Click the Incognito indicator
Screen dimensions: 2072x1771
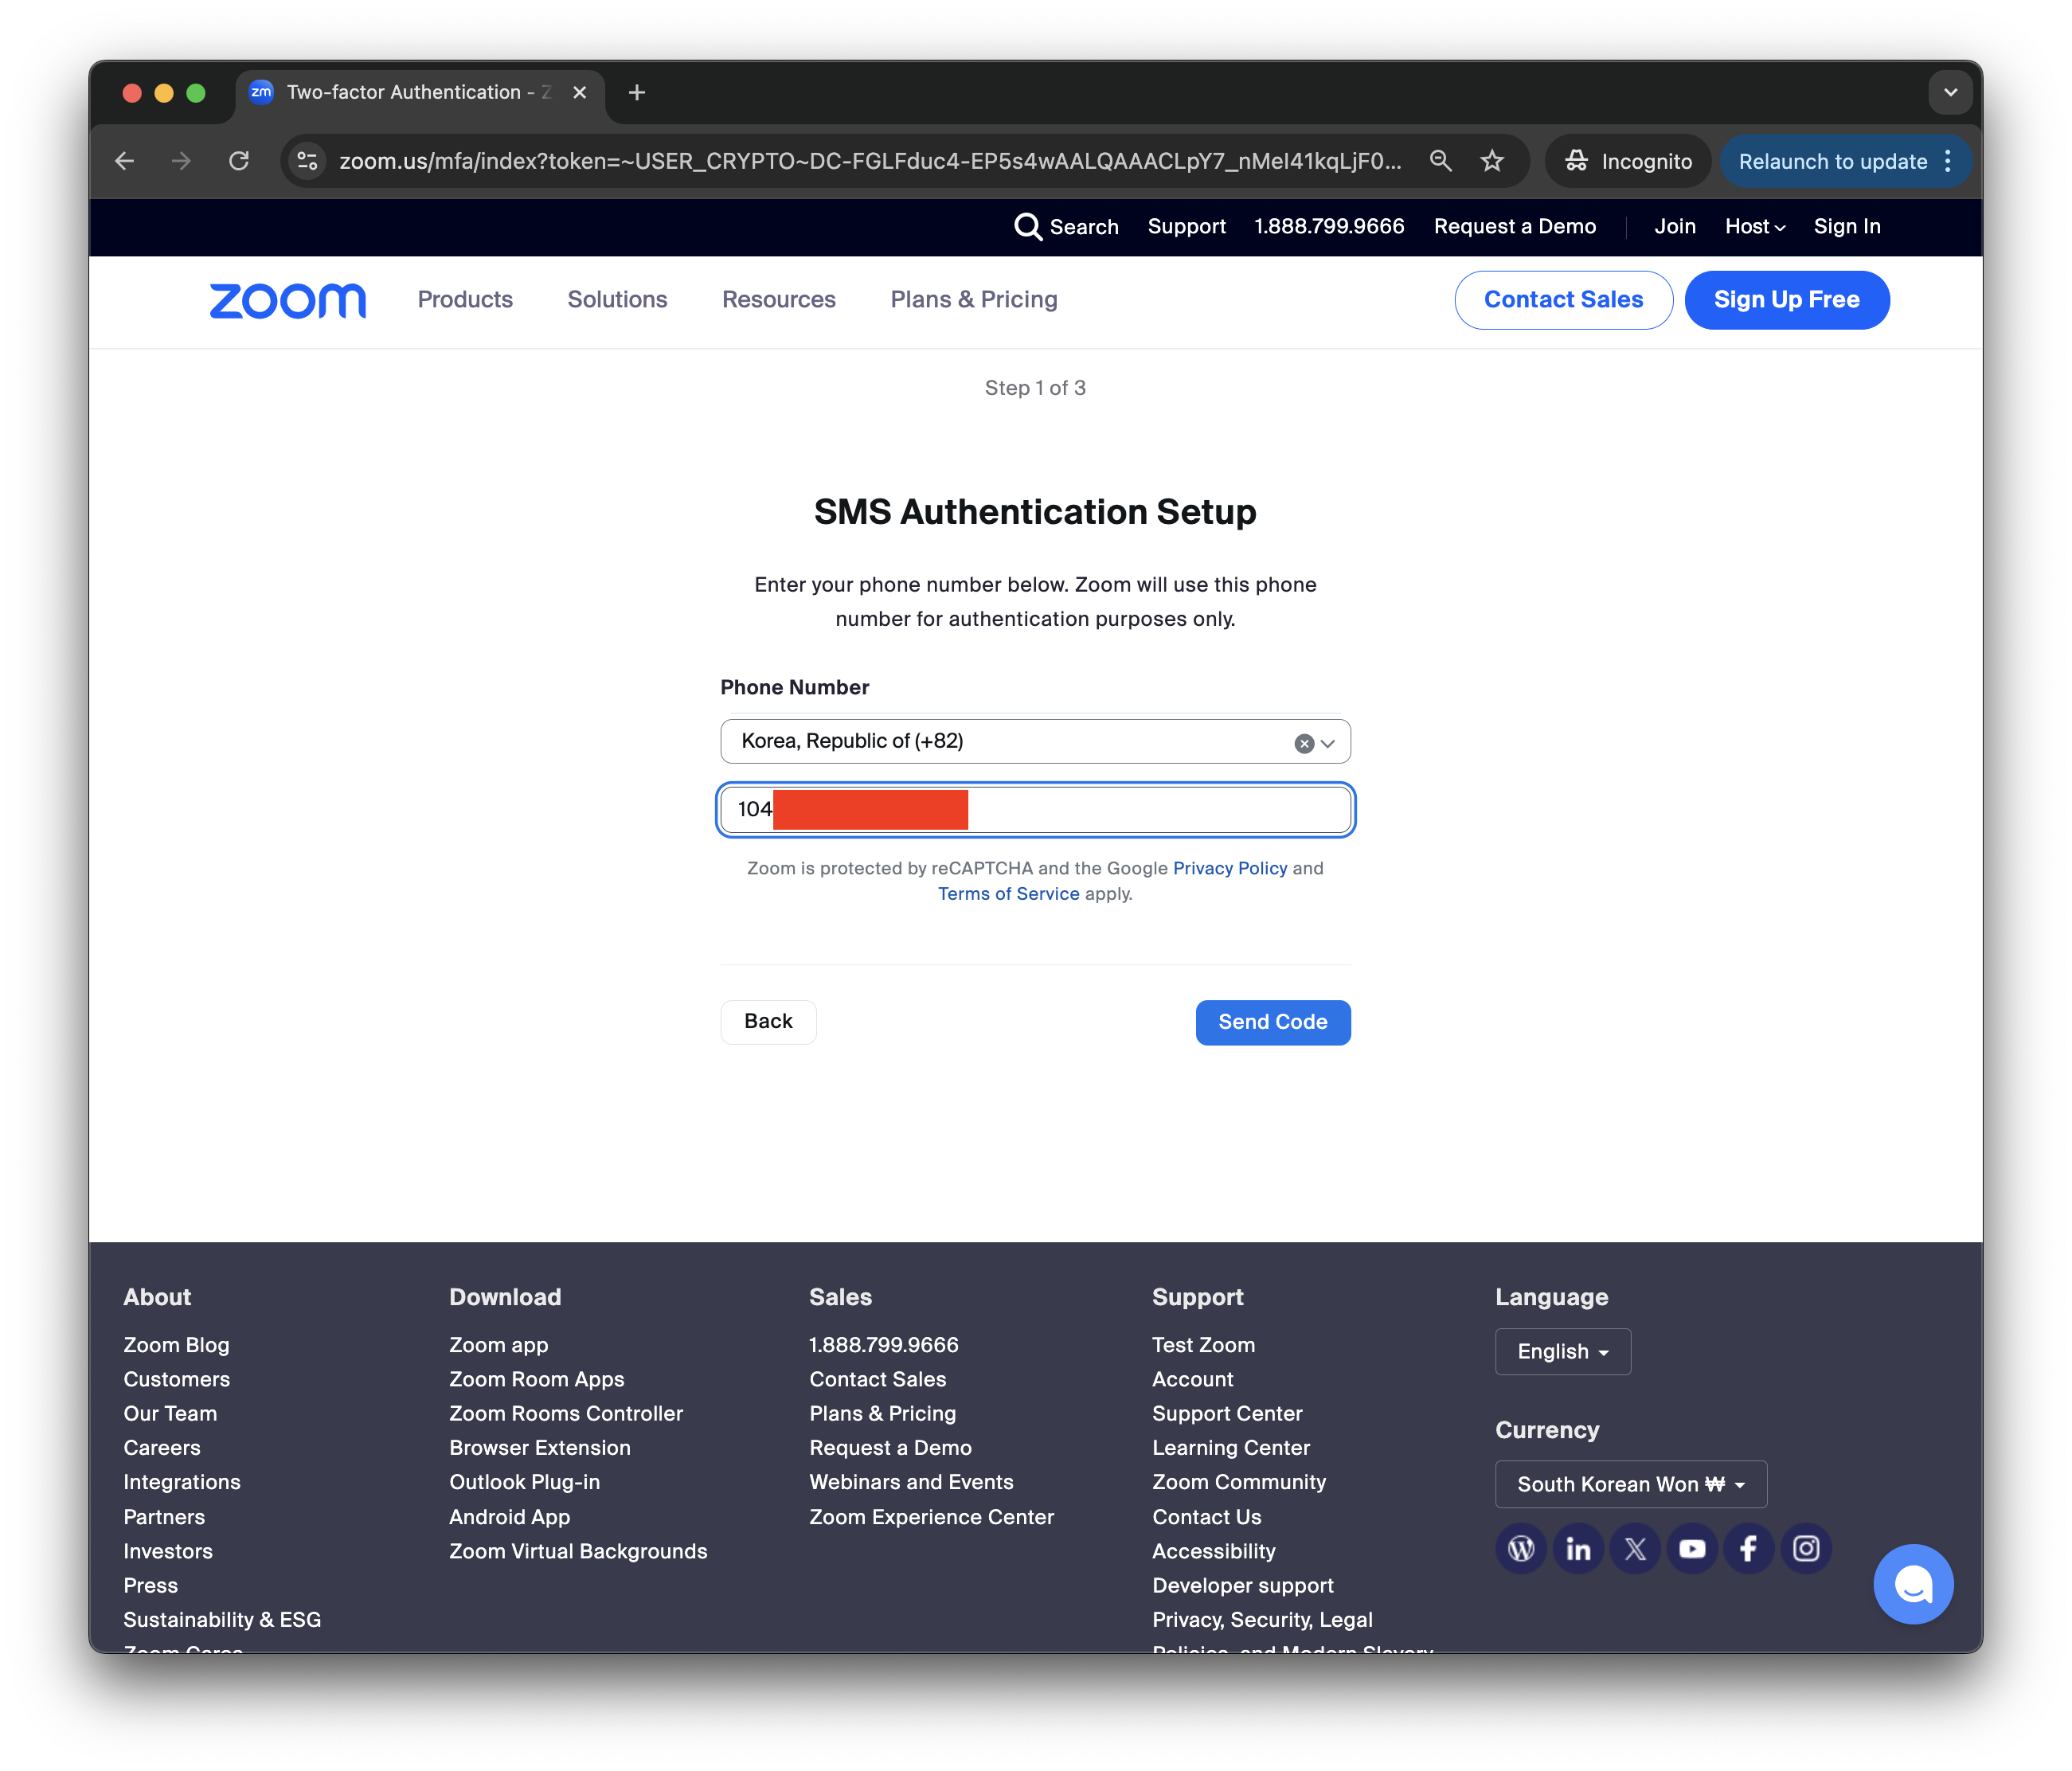[x=1628, y=161]
